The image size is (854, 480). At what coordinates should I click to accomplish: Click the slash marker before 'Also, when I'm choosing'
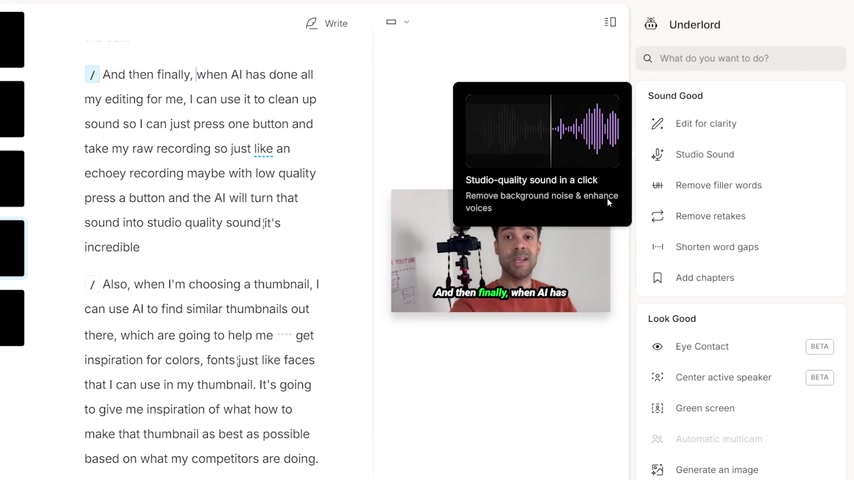point(92,284)
